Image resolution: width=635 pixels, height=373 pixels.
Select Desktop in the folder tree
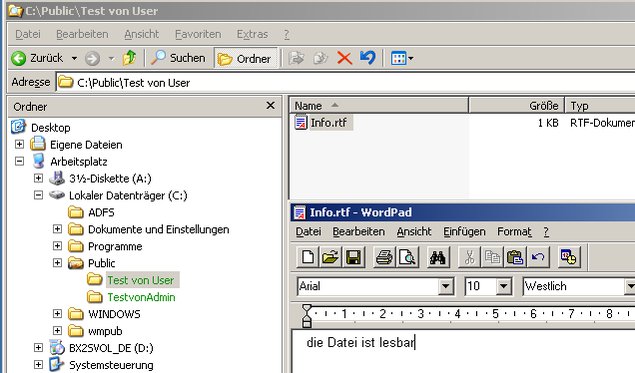51,128
